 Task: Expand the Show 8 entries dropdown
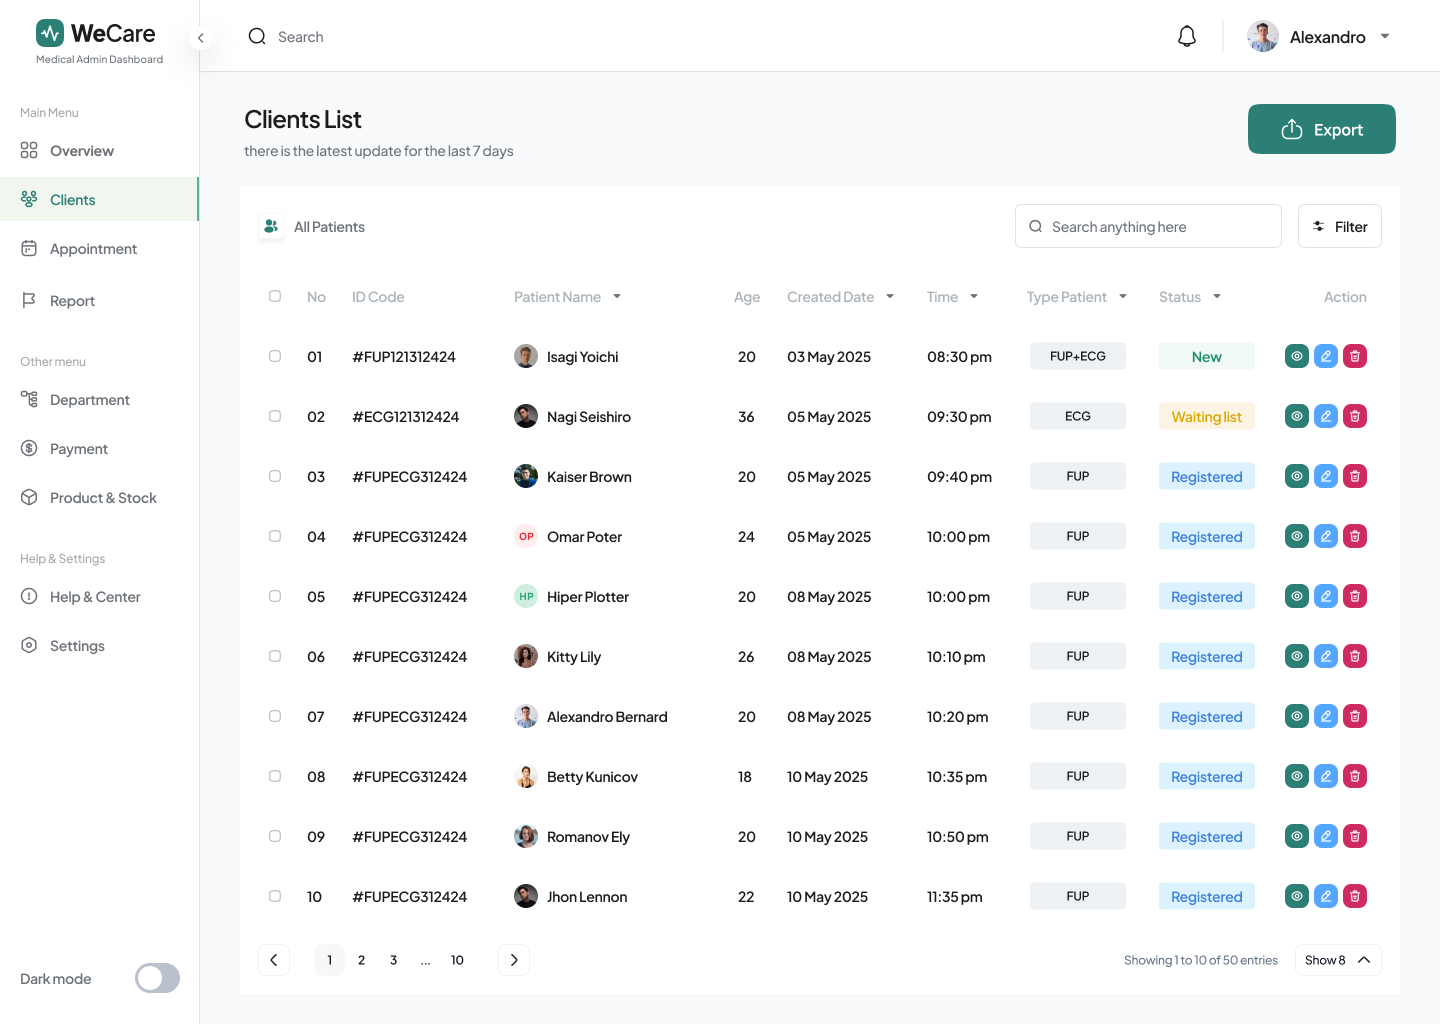coord(1337,960)
